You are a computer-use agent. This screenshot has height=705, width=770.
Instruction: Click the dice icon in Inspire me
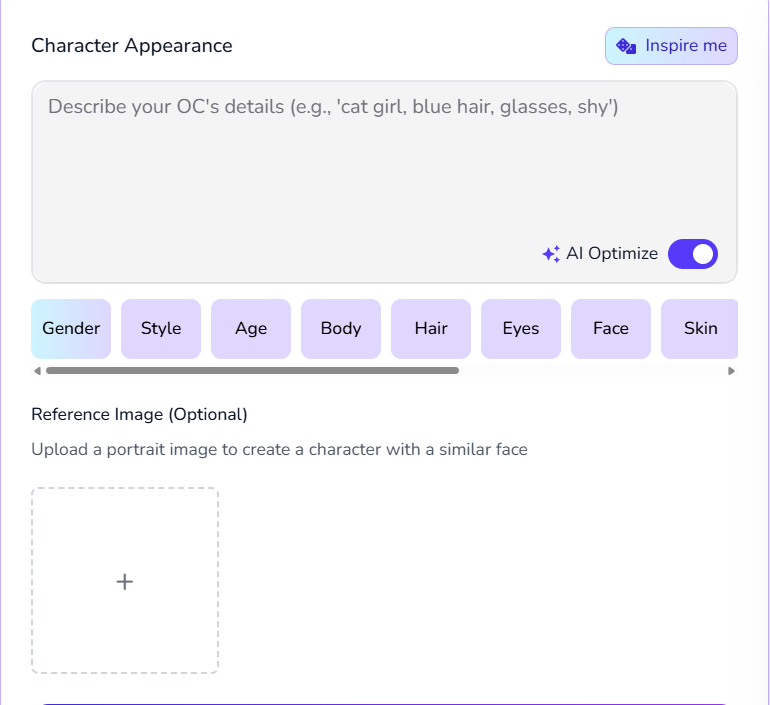click(x=626, y=46)
